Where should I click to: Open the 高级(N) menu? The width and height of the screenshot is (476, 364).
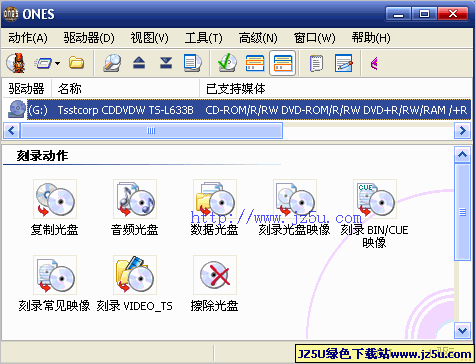258,38
